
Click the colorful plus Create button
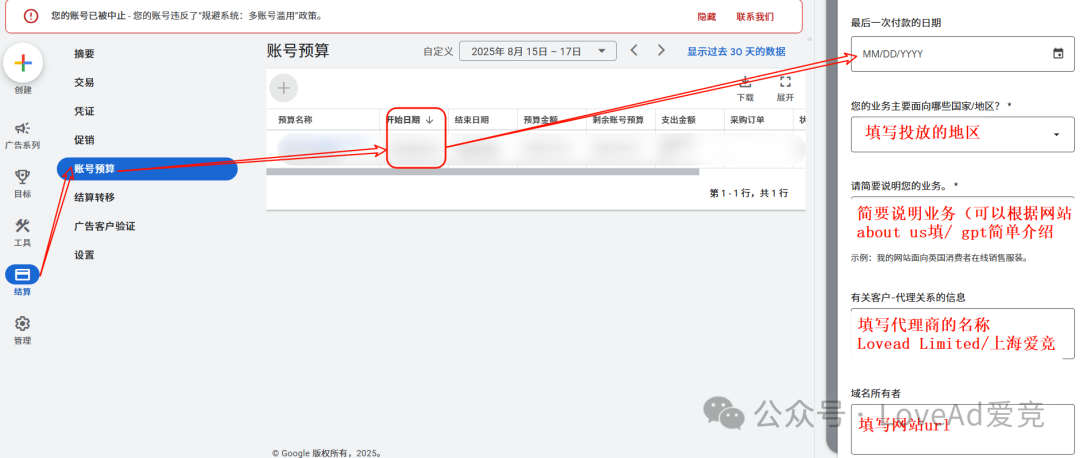point(23,64)
